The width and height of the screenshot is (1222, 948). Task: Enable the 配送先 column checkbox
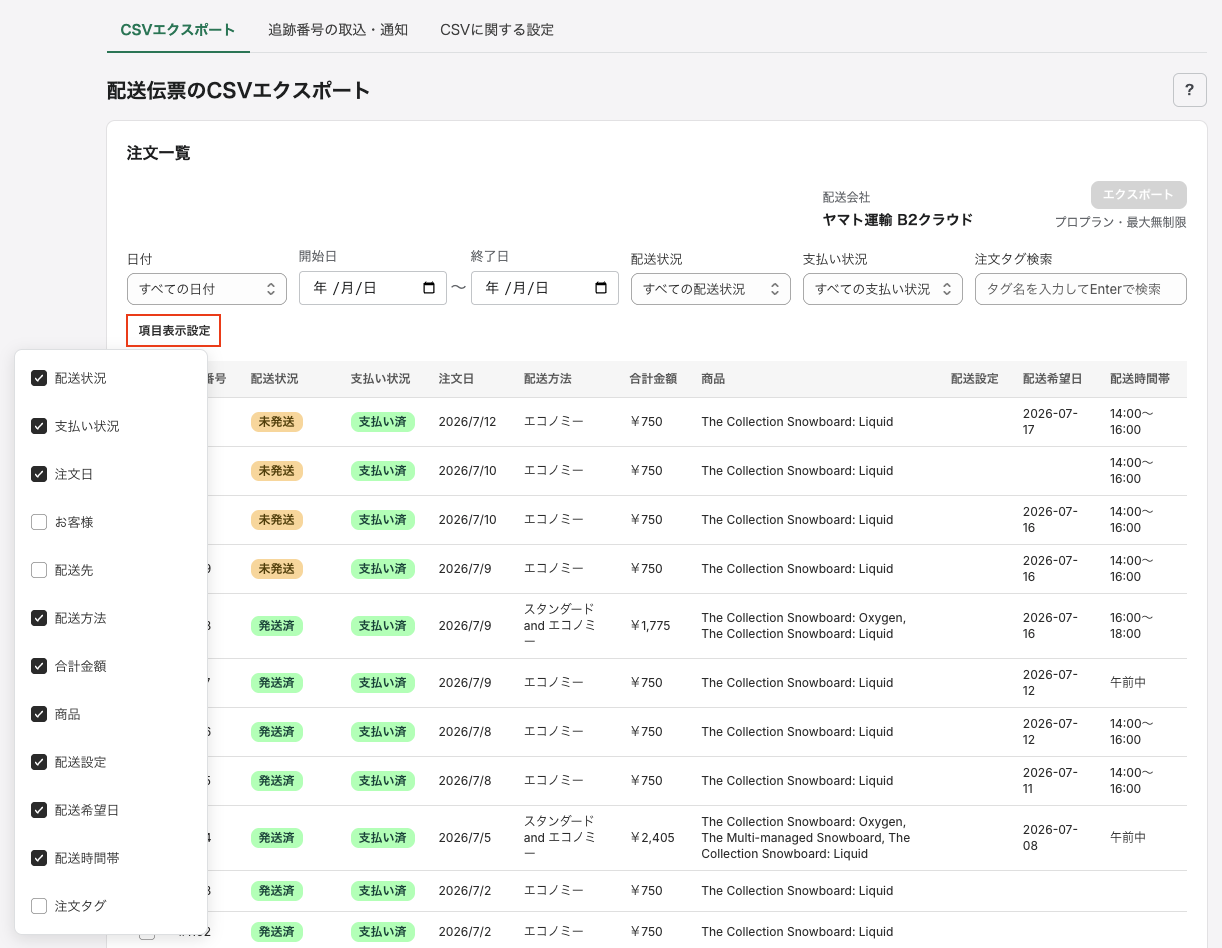pos(39,570)
